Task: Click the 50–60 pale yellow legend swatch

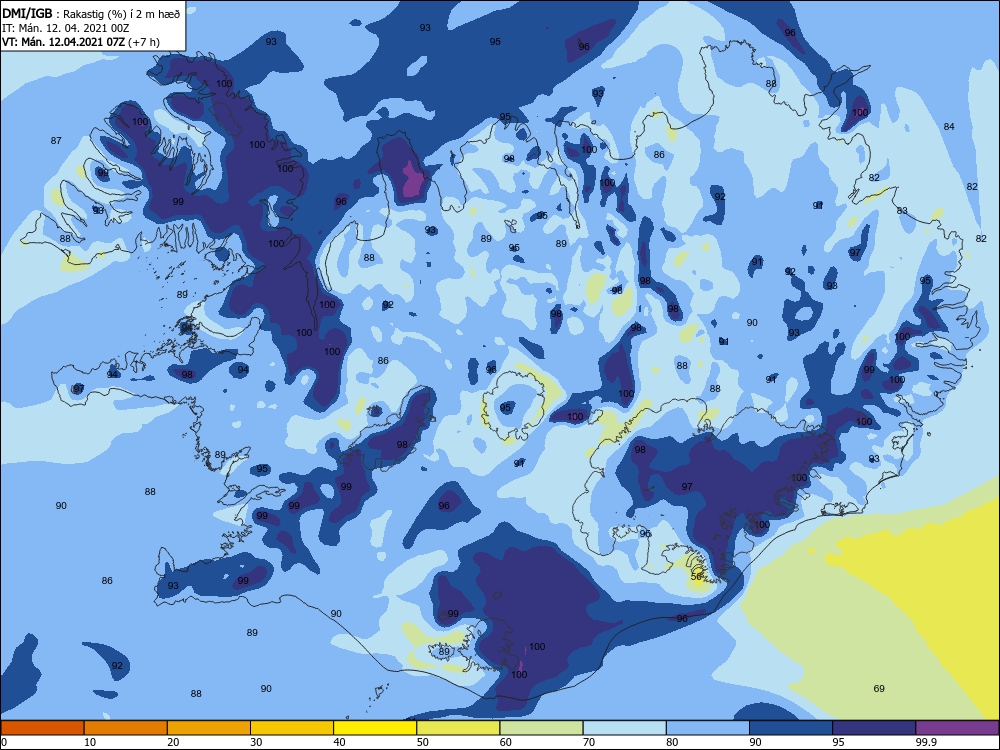Action: (x=458, y=728)
